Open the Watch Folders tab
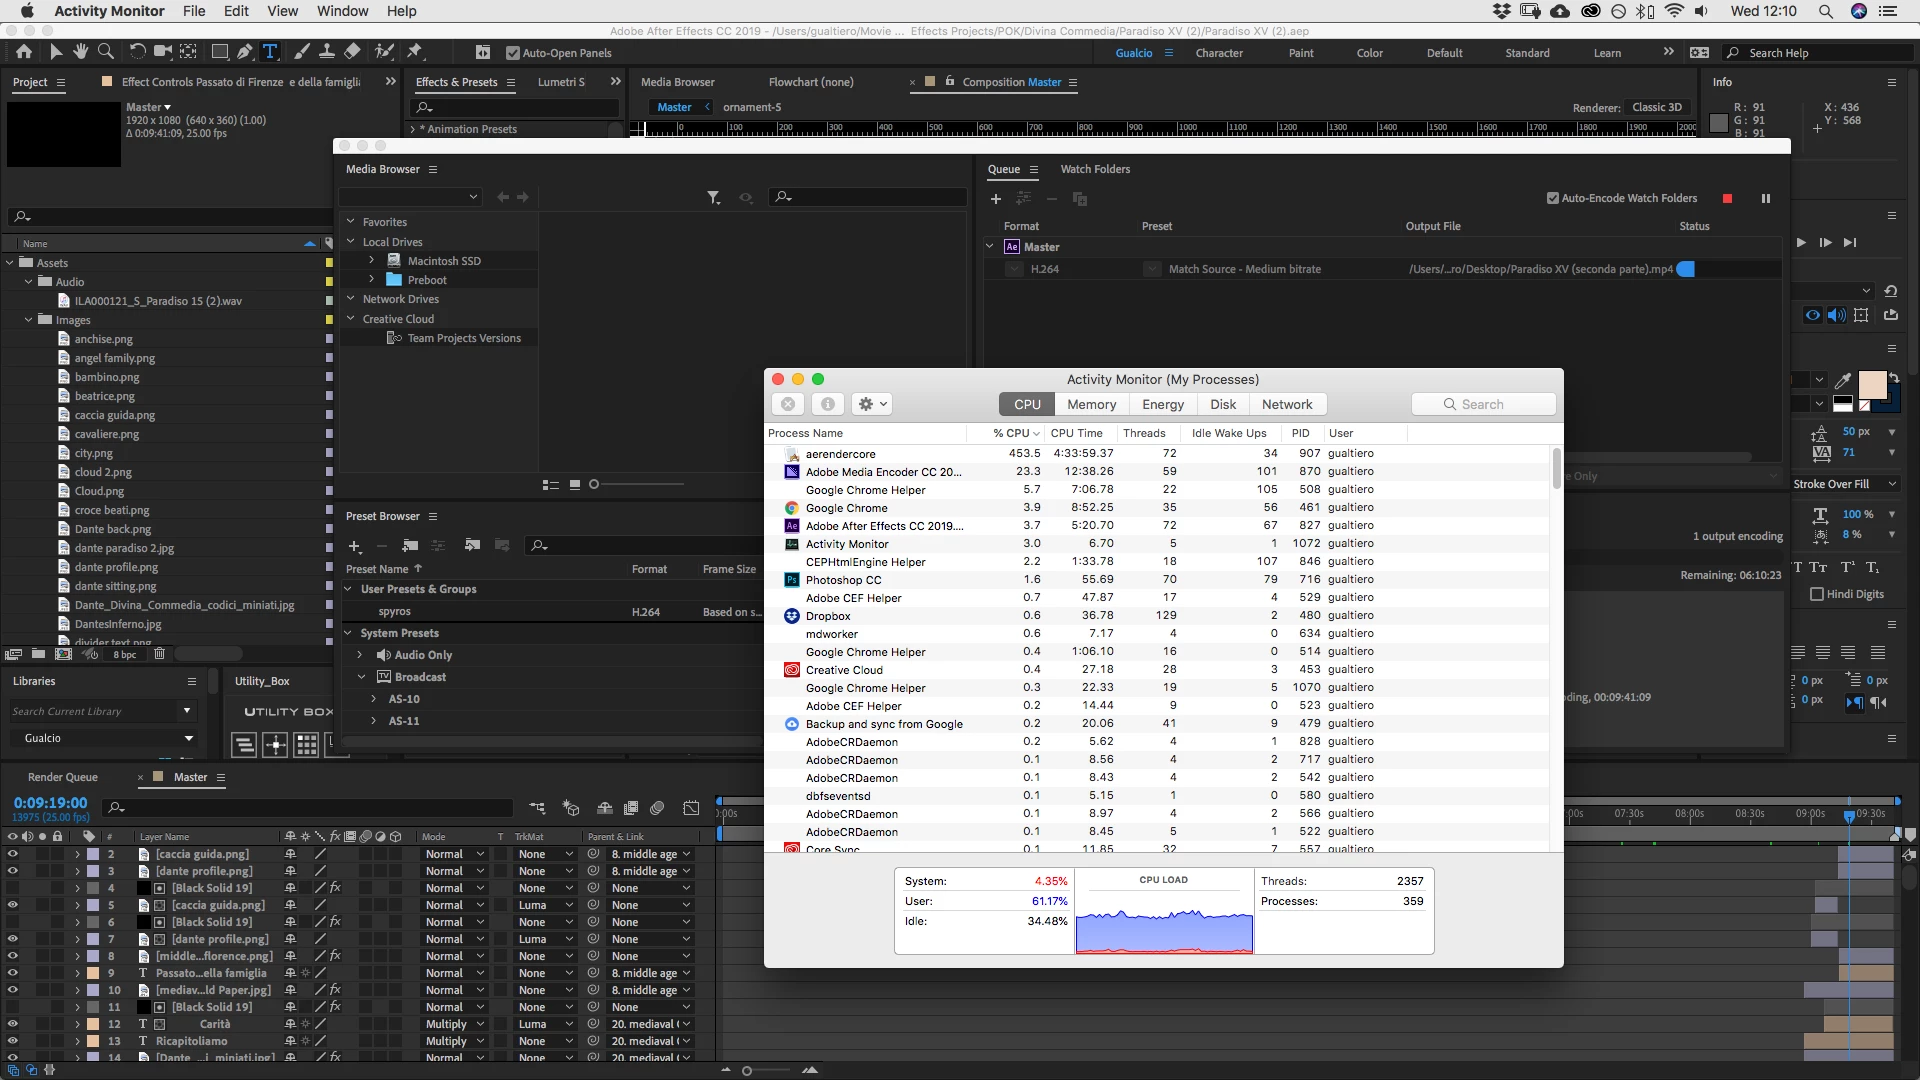 point(1095,169)
